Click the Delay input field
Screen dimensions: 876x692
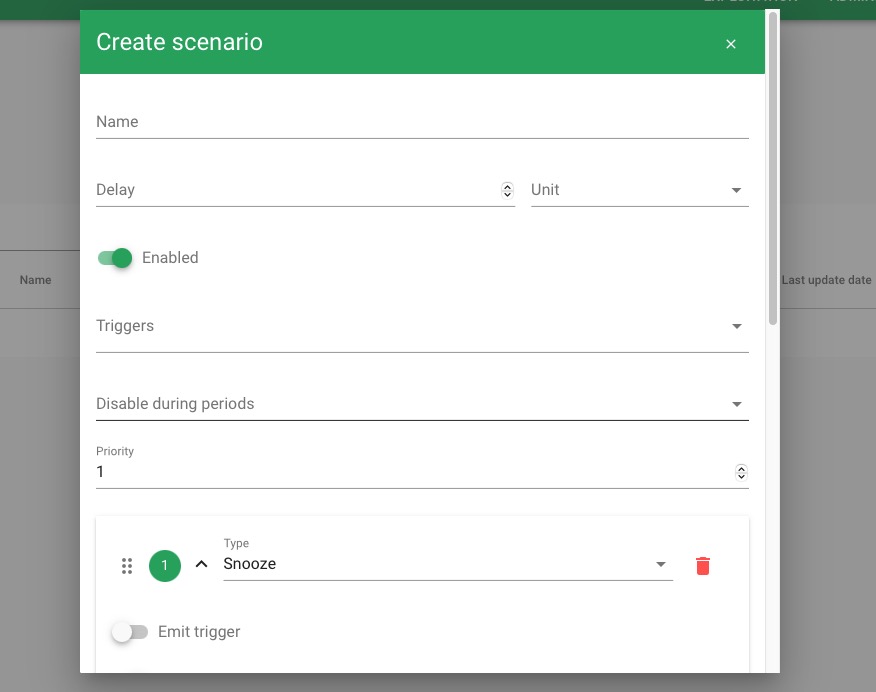pyautogui.click(x=300, y=190)
